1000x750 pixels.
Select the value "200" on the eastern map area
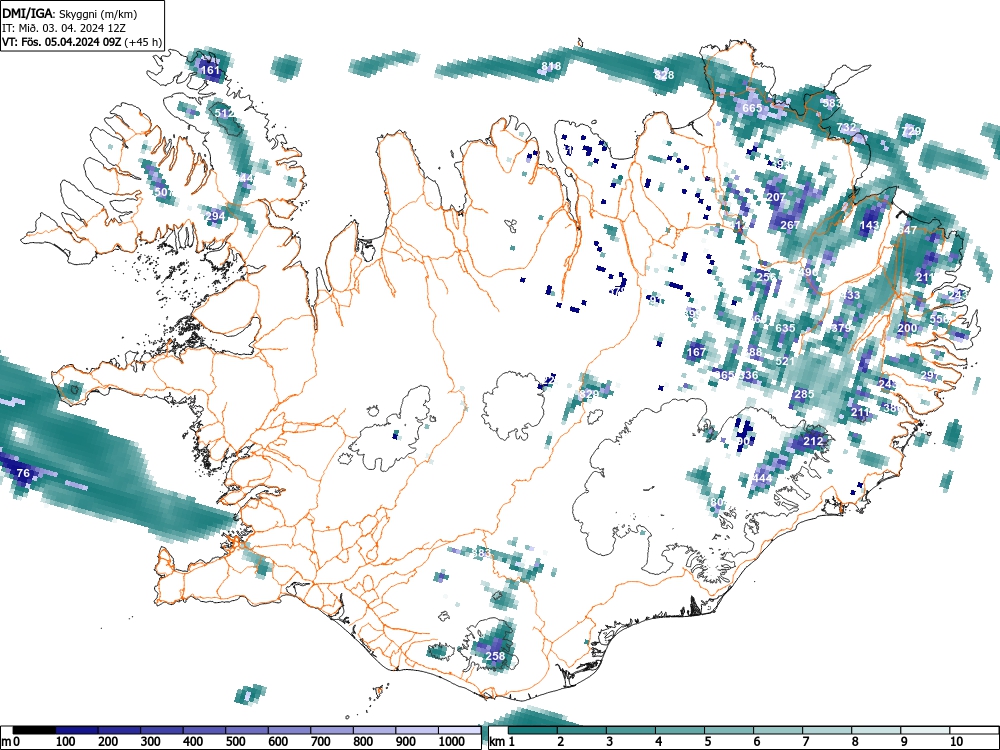[907, 328]
